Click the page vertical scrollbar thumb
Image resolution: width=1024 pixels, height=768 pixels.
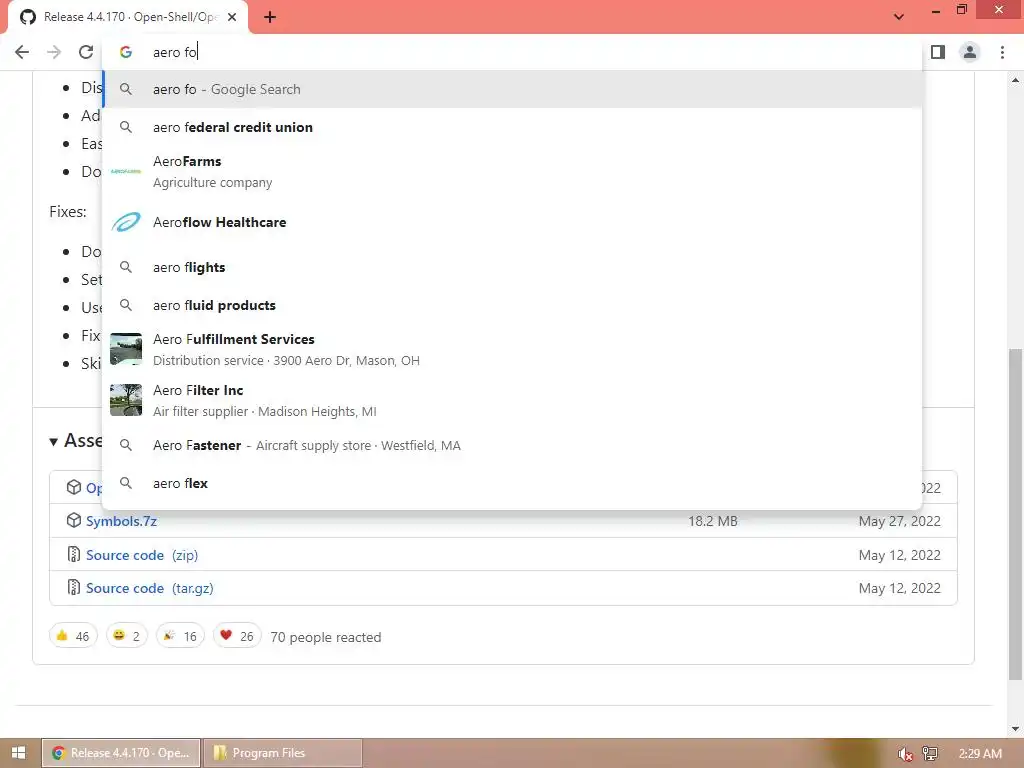(x=1015, y=515)
